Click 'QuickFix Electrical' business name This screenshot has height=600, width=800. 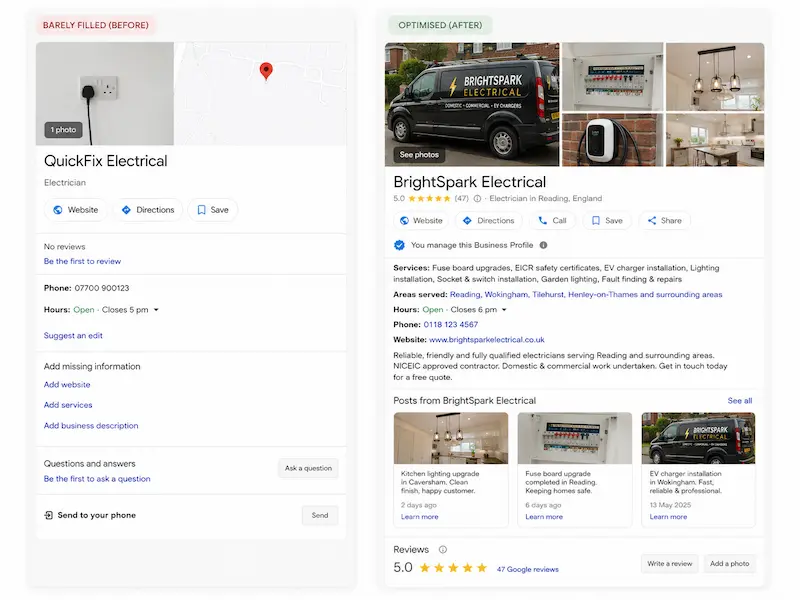point(106,161)
